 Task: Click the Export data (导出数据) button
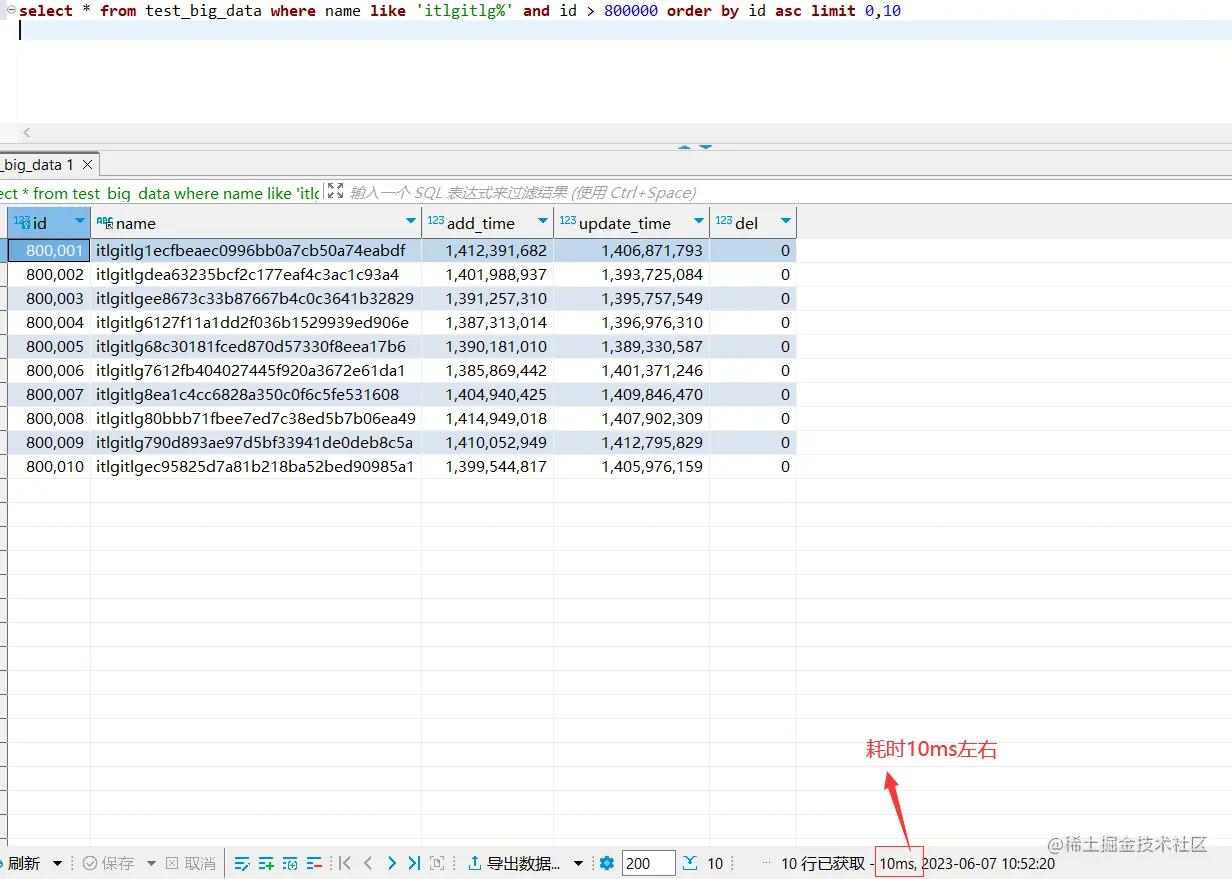515,864
